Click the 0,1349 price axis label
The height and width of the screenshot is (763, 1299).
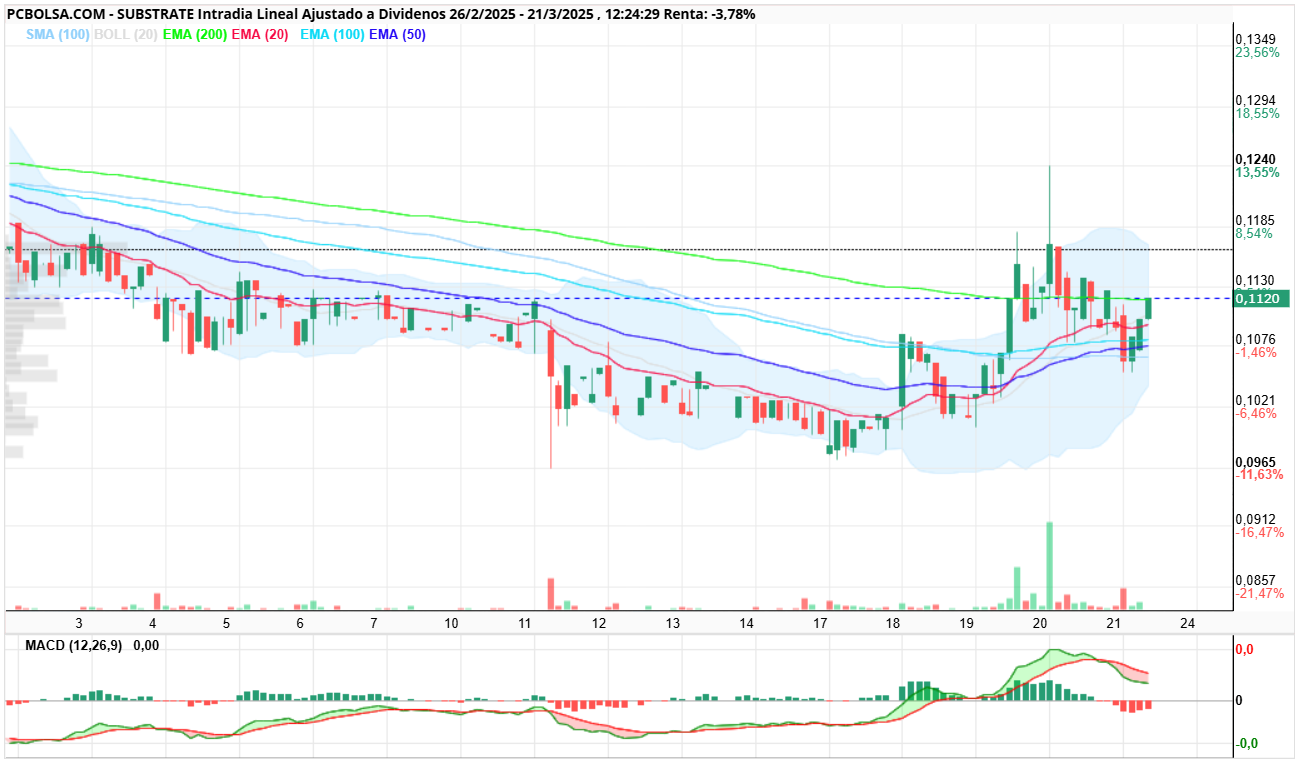coord(1256,39)
